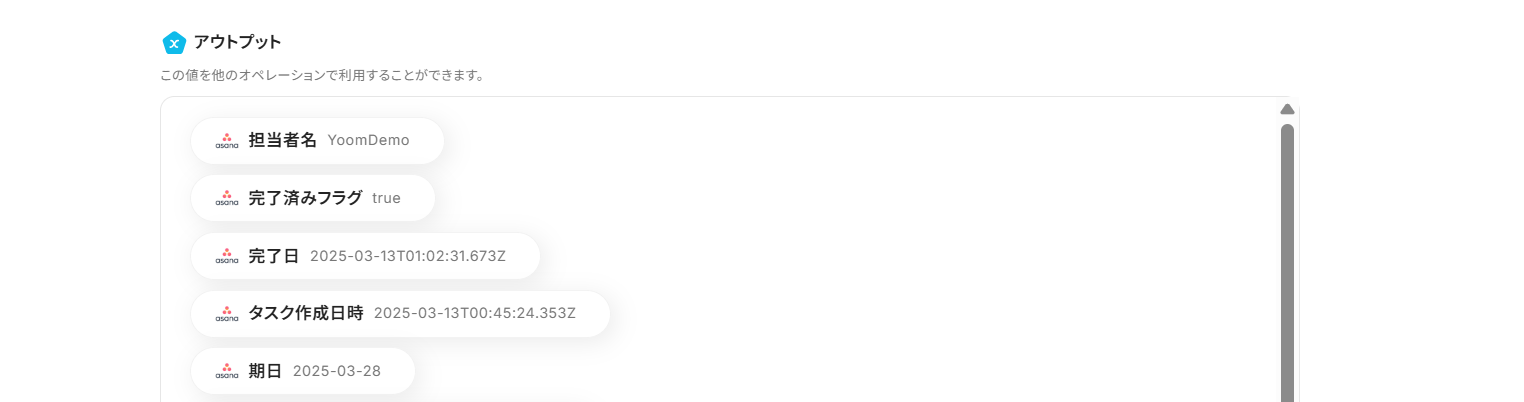The width and height of the screenshot is (1524, 402).
Task: Click the 2025-03-13T01:02:31.673Z timestamp value
Action: (408, 256)
